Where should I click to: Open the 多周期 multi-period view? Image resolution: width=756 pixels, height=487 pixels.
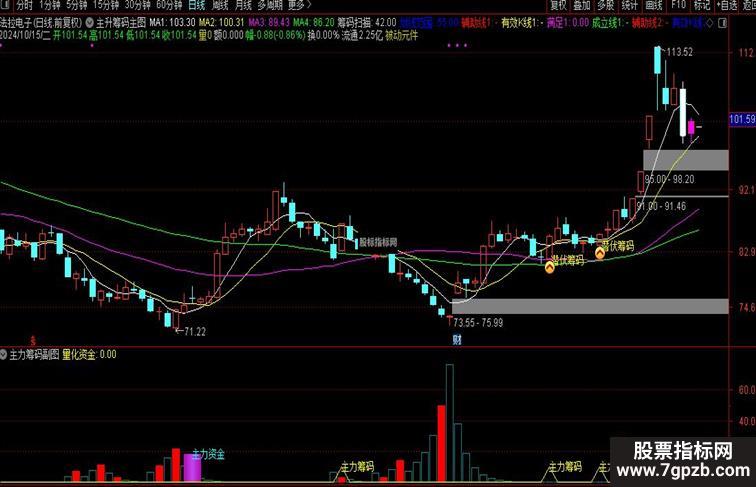tap(270, 5)
